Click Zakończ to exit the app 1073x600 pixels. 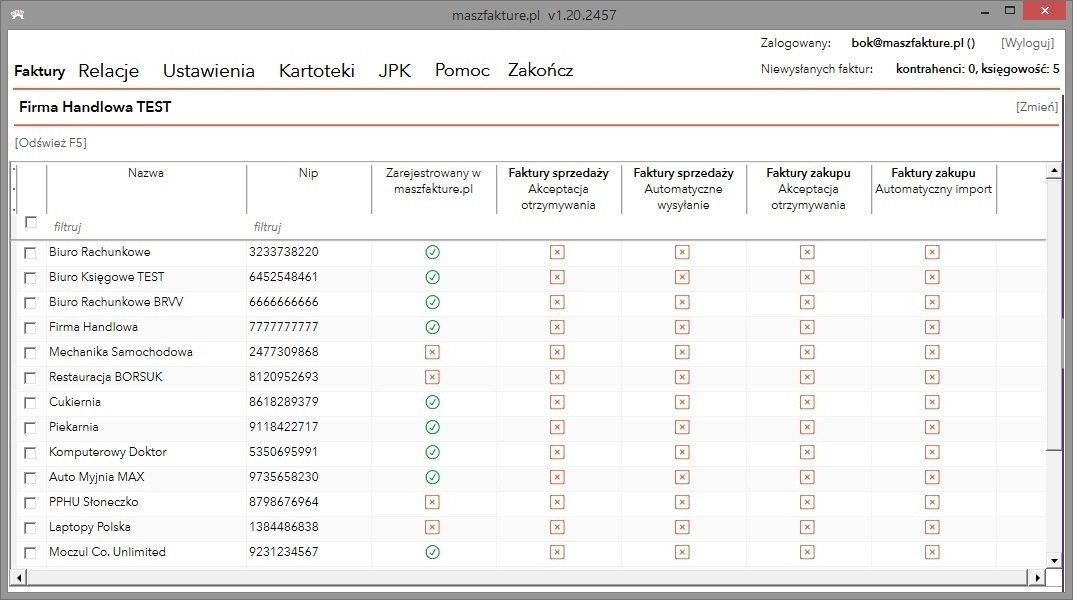click(541, 70)
